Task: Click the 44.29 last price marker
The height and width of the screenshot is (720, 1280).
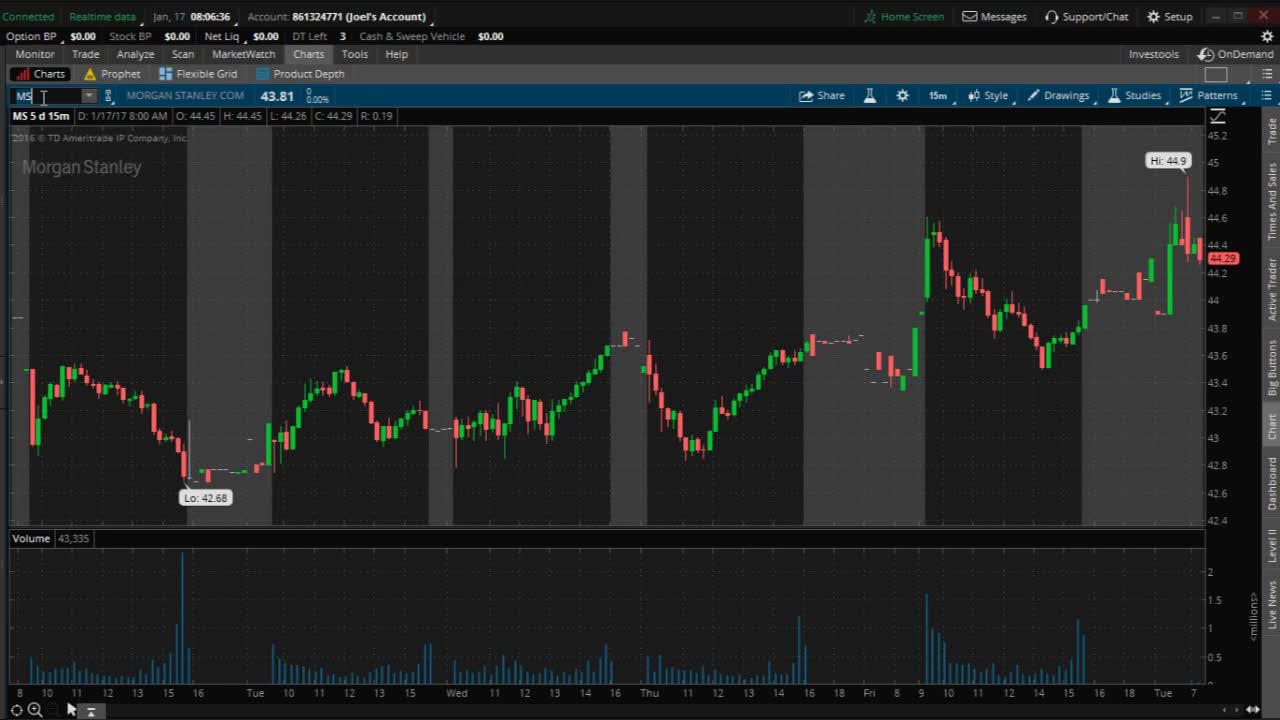Action: click(x=1223, y=258)
